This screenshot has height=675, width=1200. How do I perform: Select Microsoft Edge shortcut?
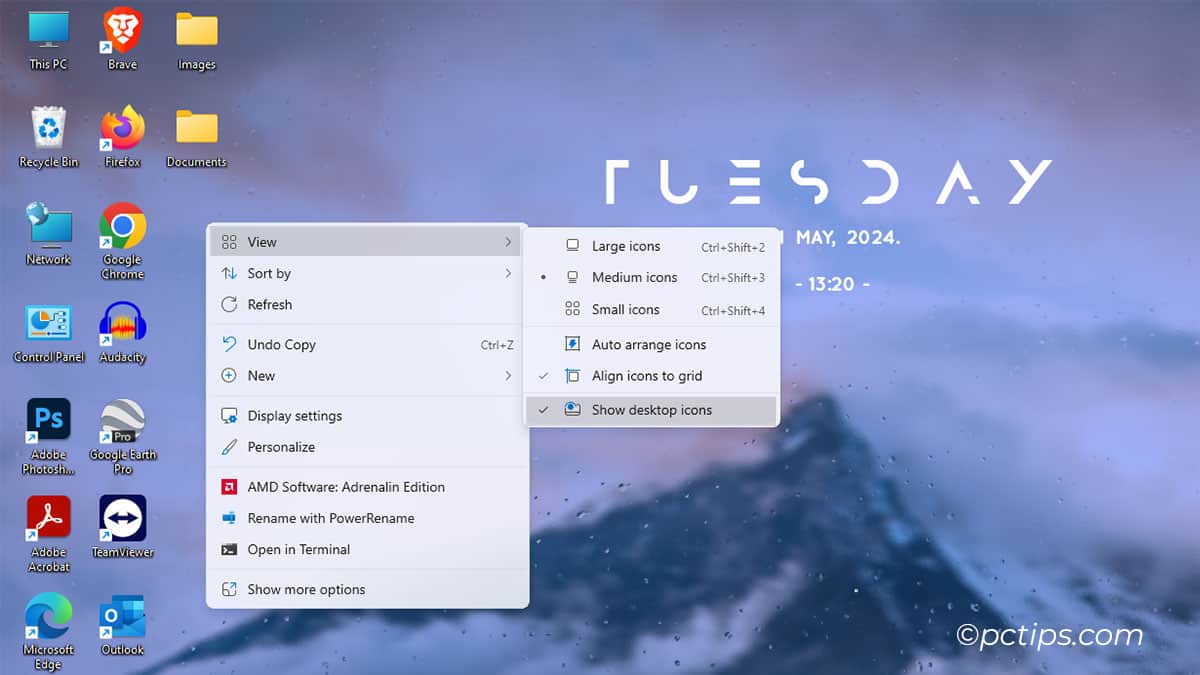point(48,630)
